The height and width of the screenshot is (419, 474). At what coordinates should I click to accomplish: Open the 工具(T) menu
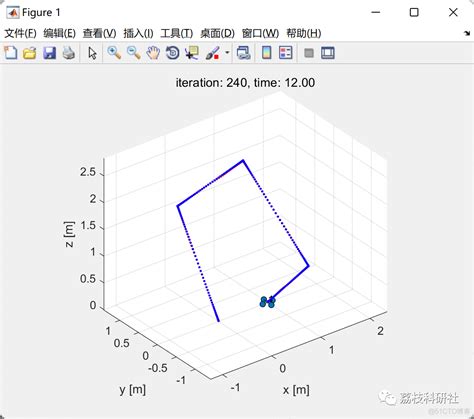[x=177, y=33]
